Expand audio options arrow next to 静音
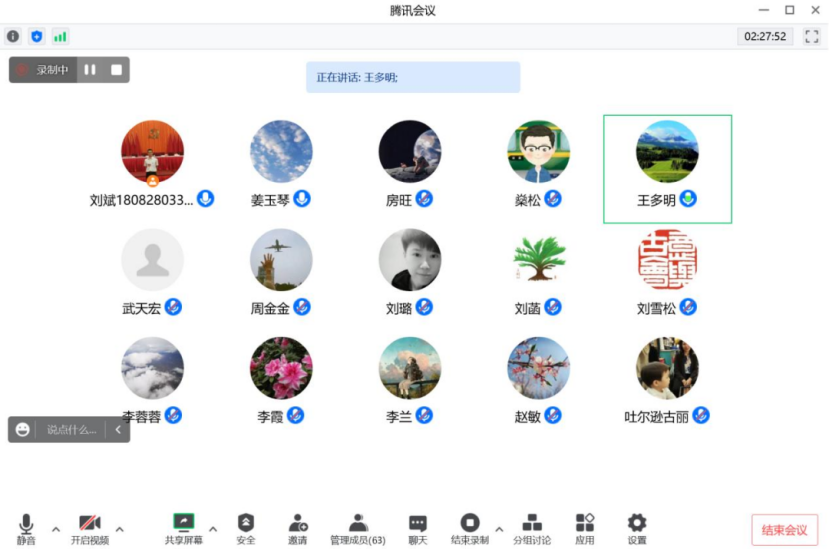The image size is (830, 550). 56,529
